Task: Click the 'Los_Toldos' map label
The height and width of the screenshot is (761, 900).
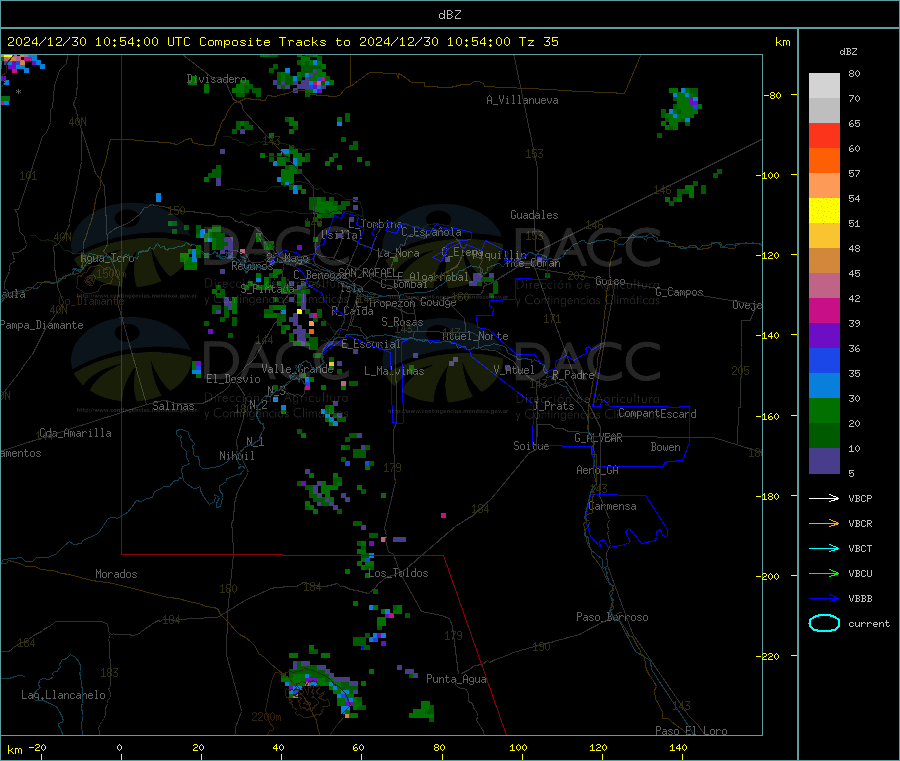Action: pyautogui.click(x=398, y=573)
